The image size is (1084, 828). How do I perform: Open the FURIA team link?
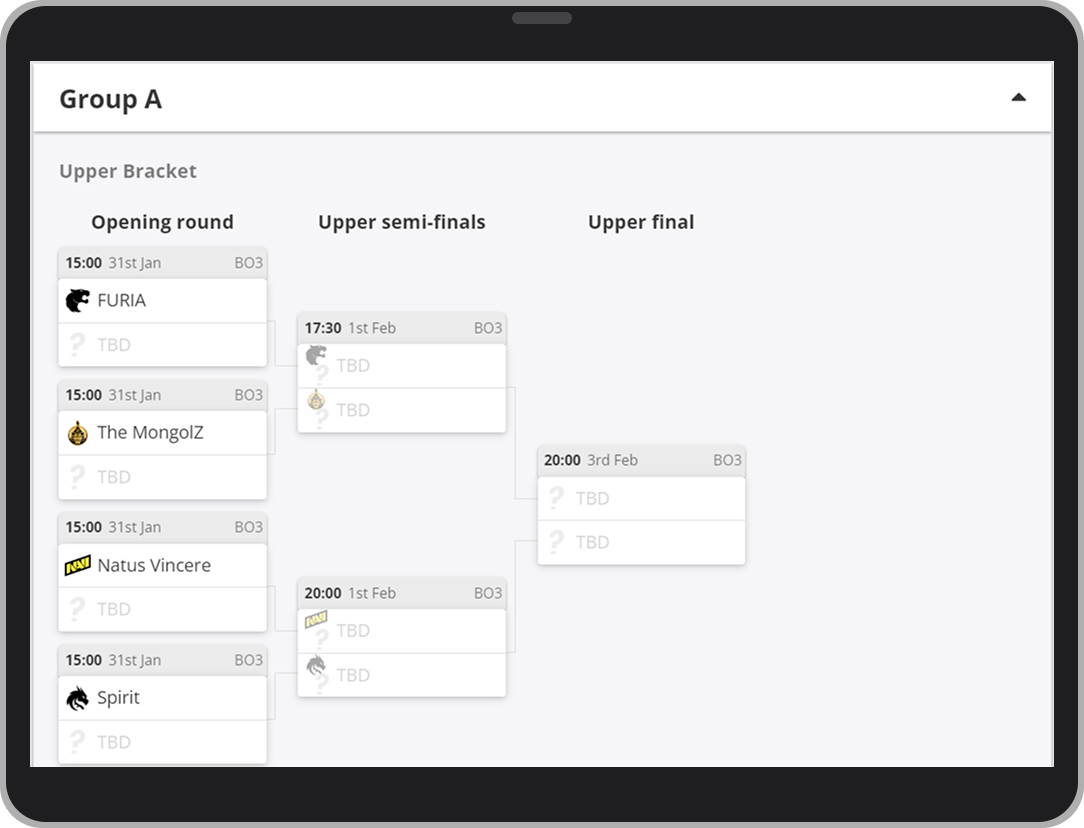(121, 300)
